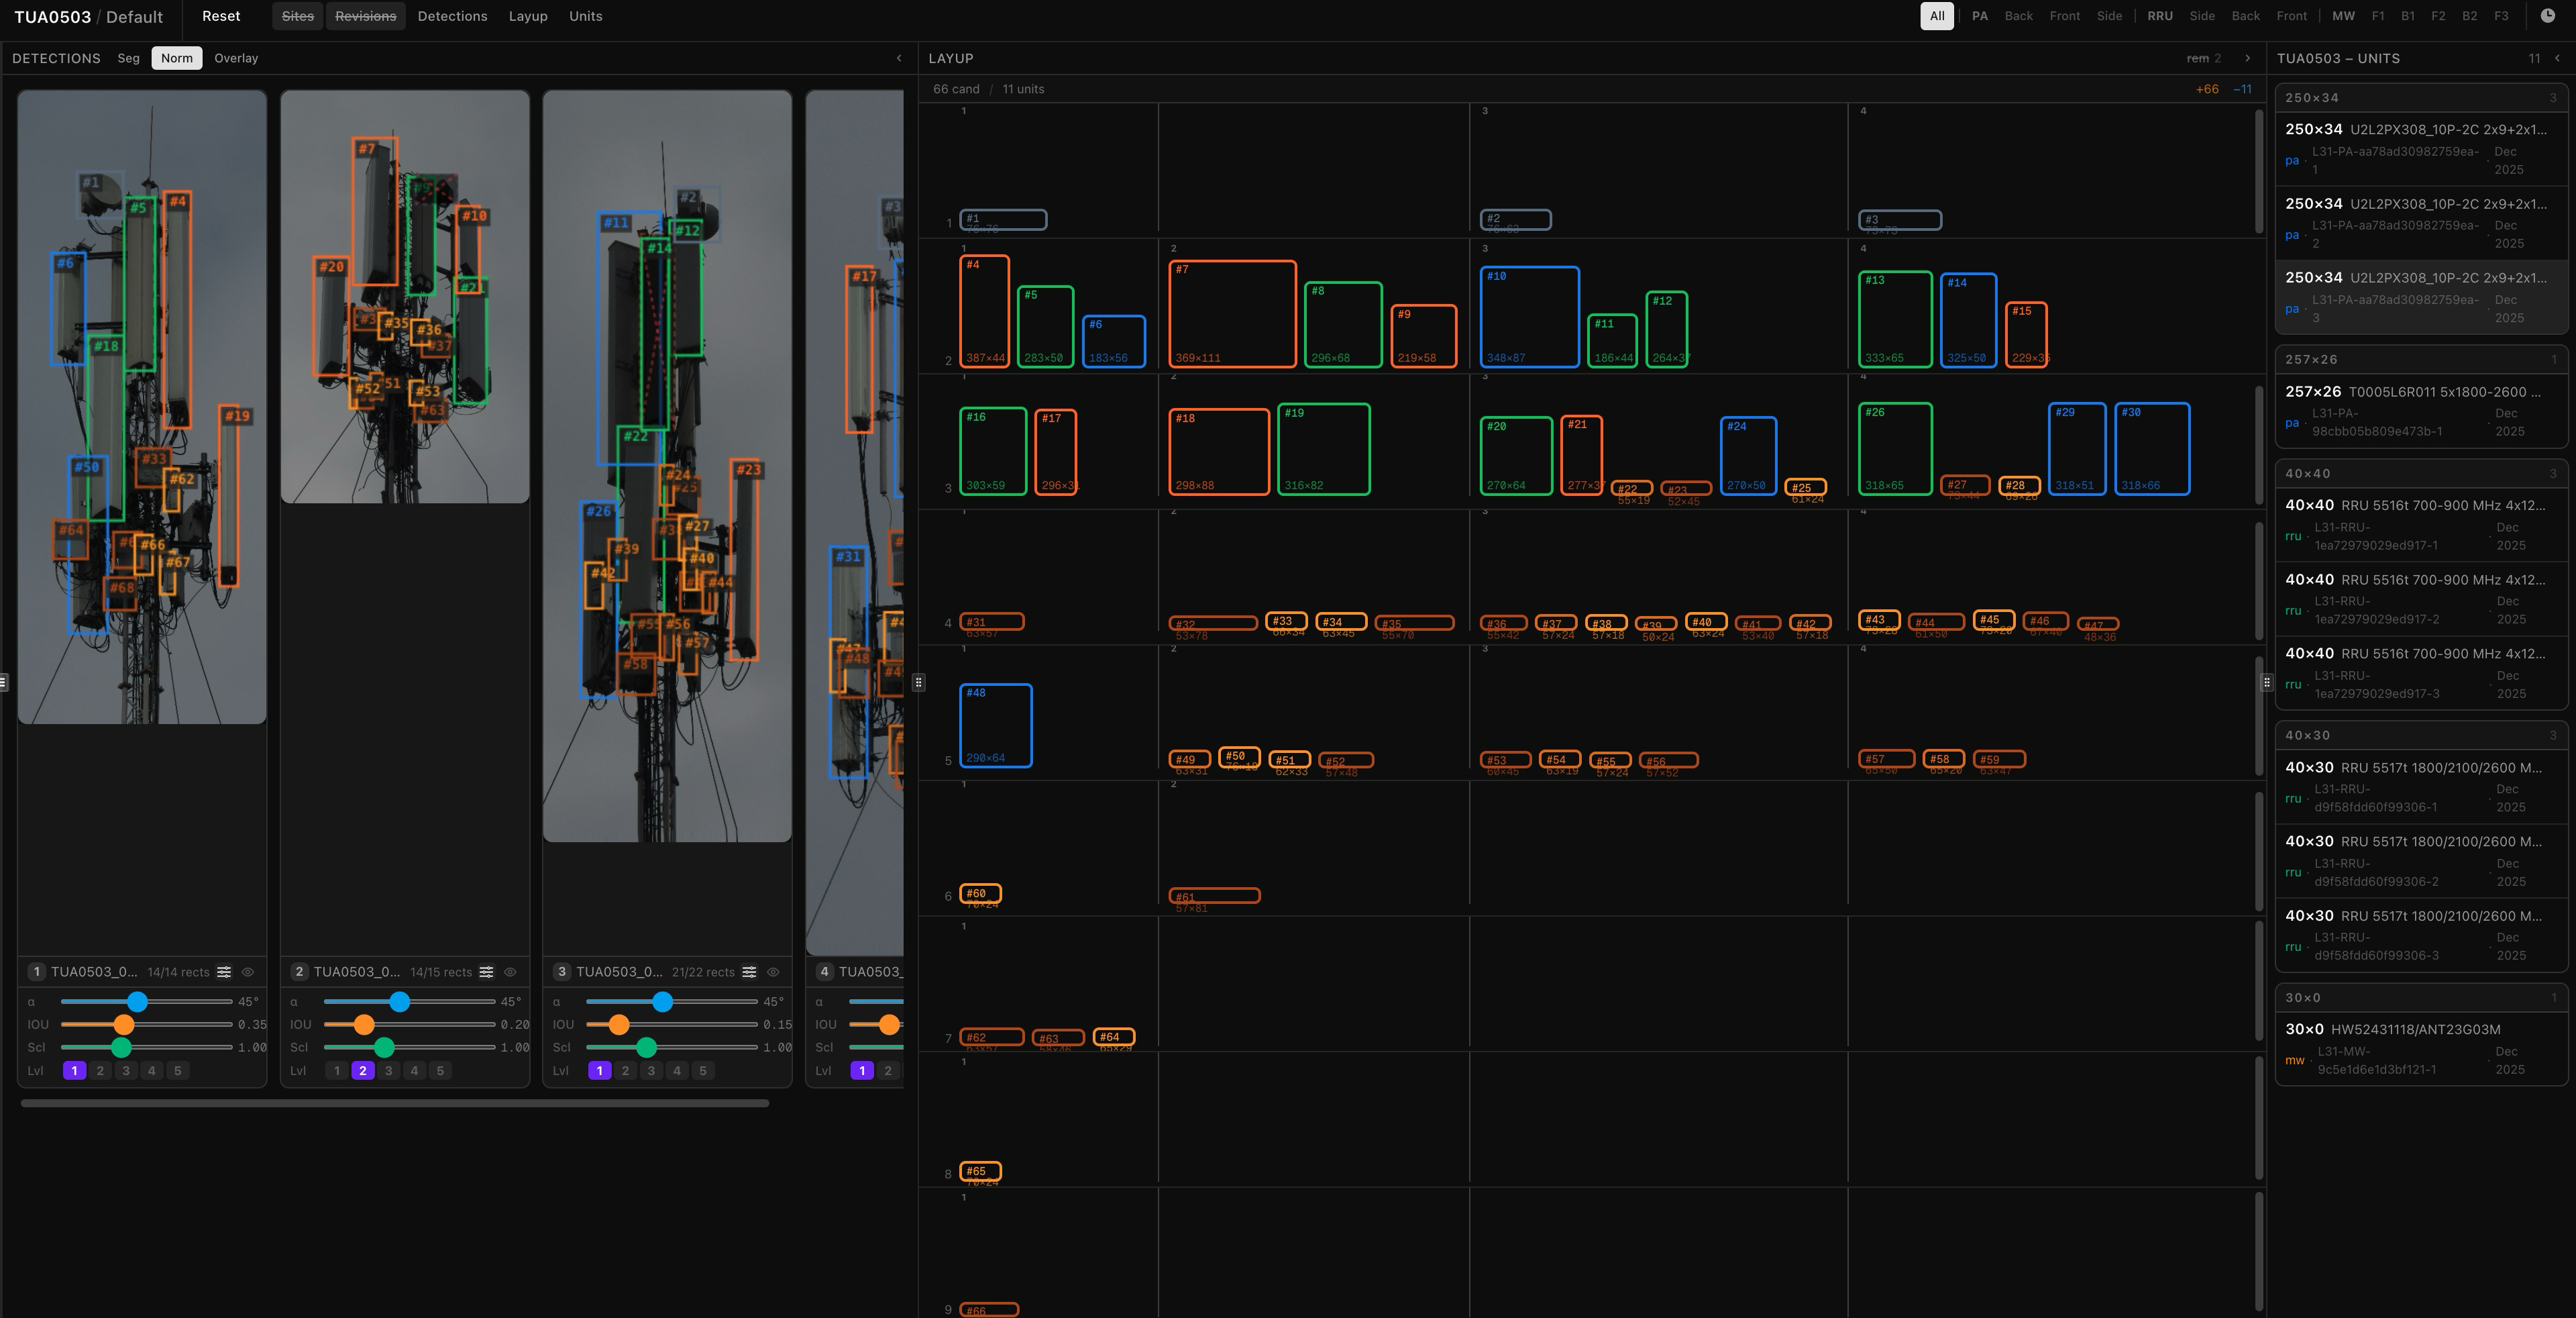Toggle eye visibility for image 2
2576x1318 pixels.
[510, 972]
